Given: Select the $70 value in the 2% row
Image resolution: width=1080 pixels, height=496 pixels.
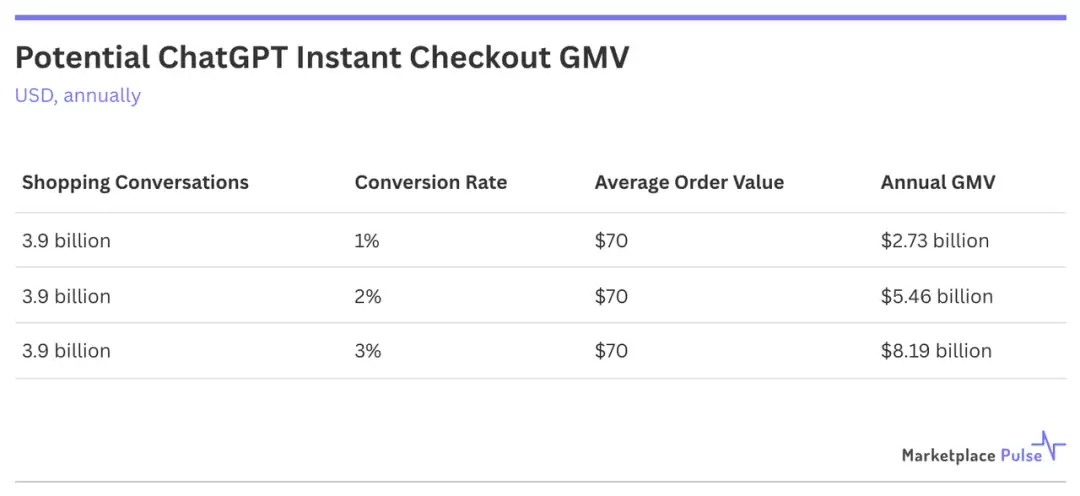Looking at the screenshot, I should pos(611,296).
